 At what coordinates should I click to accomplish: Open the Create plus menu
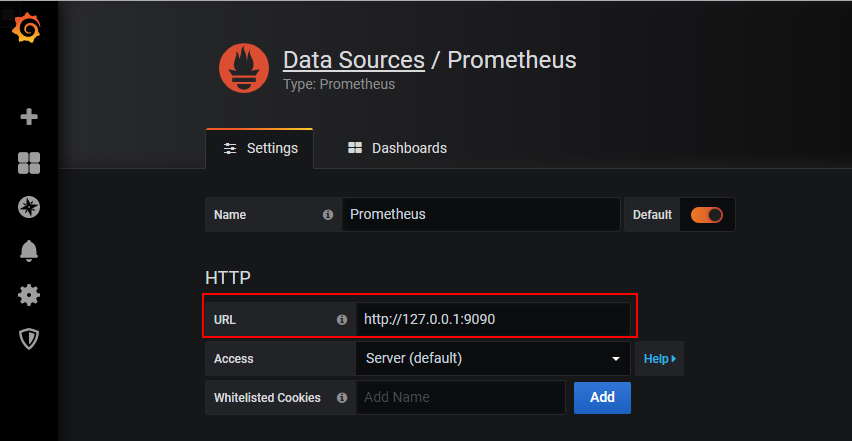click(x=29, y=117)
